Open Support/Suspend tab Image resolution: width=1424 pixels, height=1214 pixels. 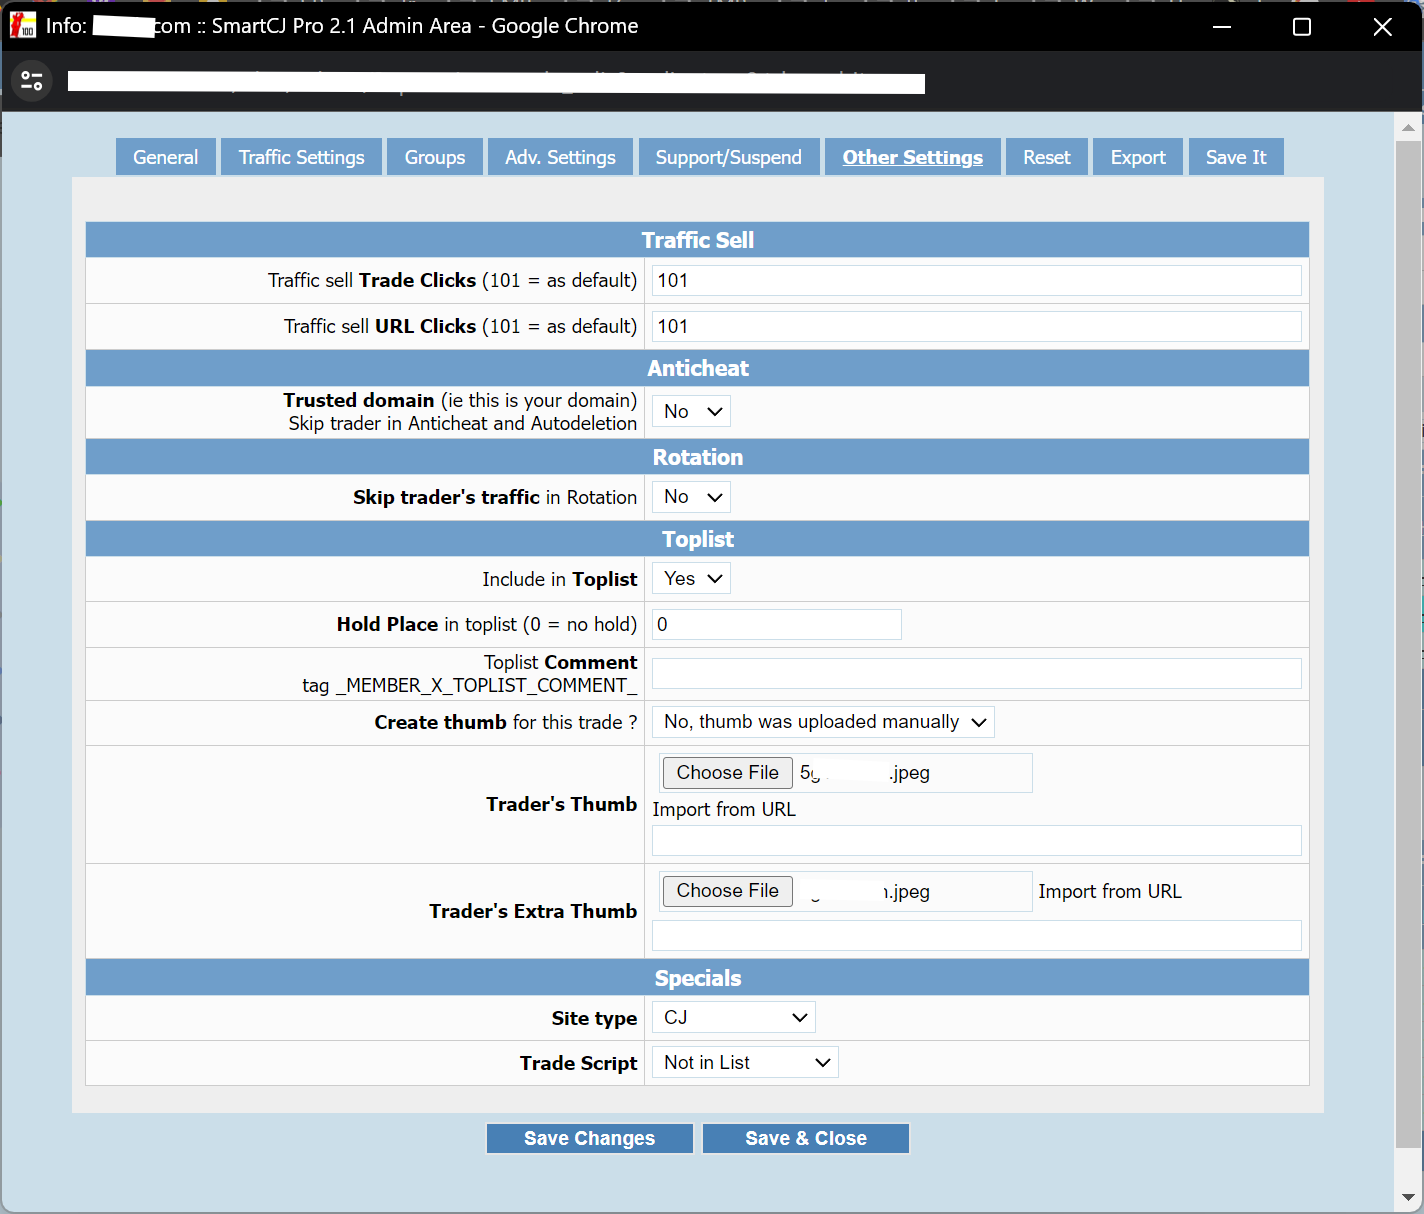tap(729, 157)
